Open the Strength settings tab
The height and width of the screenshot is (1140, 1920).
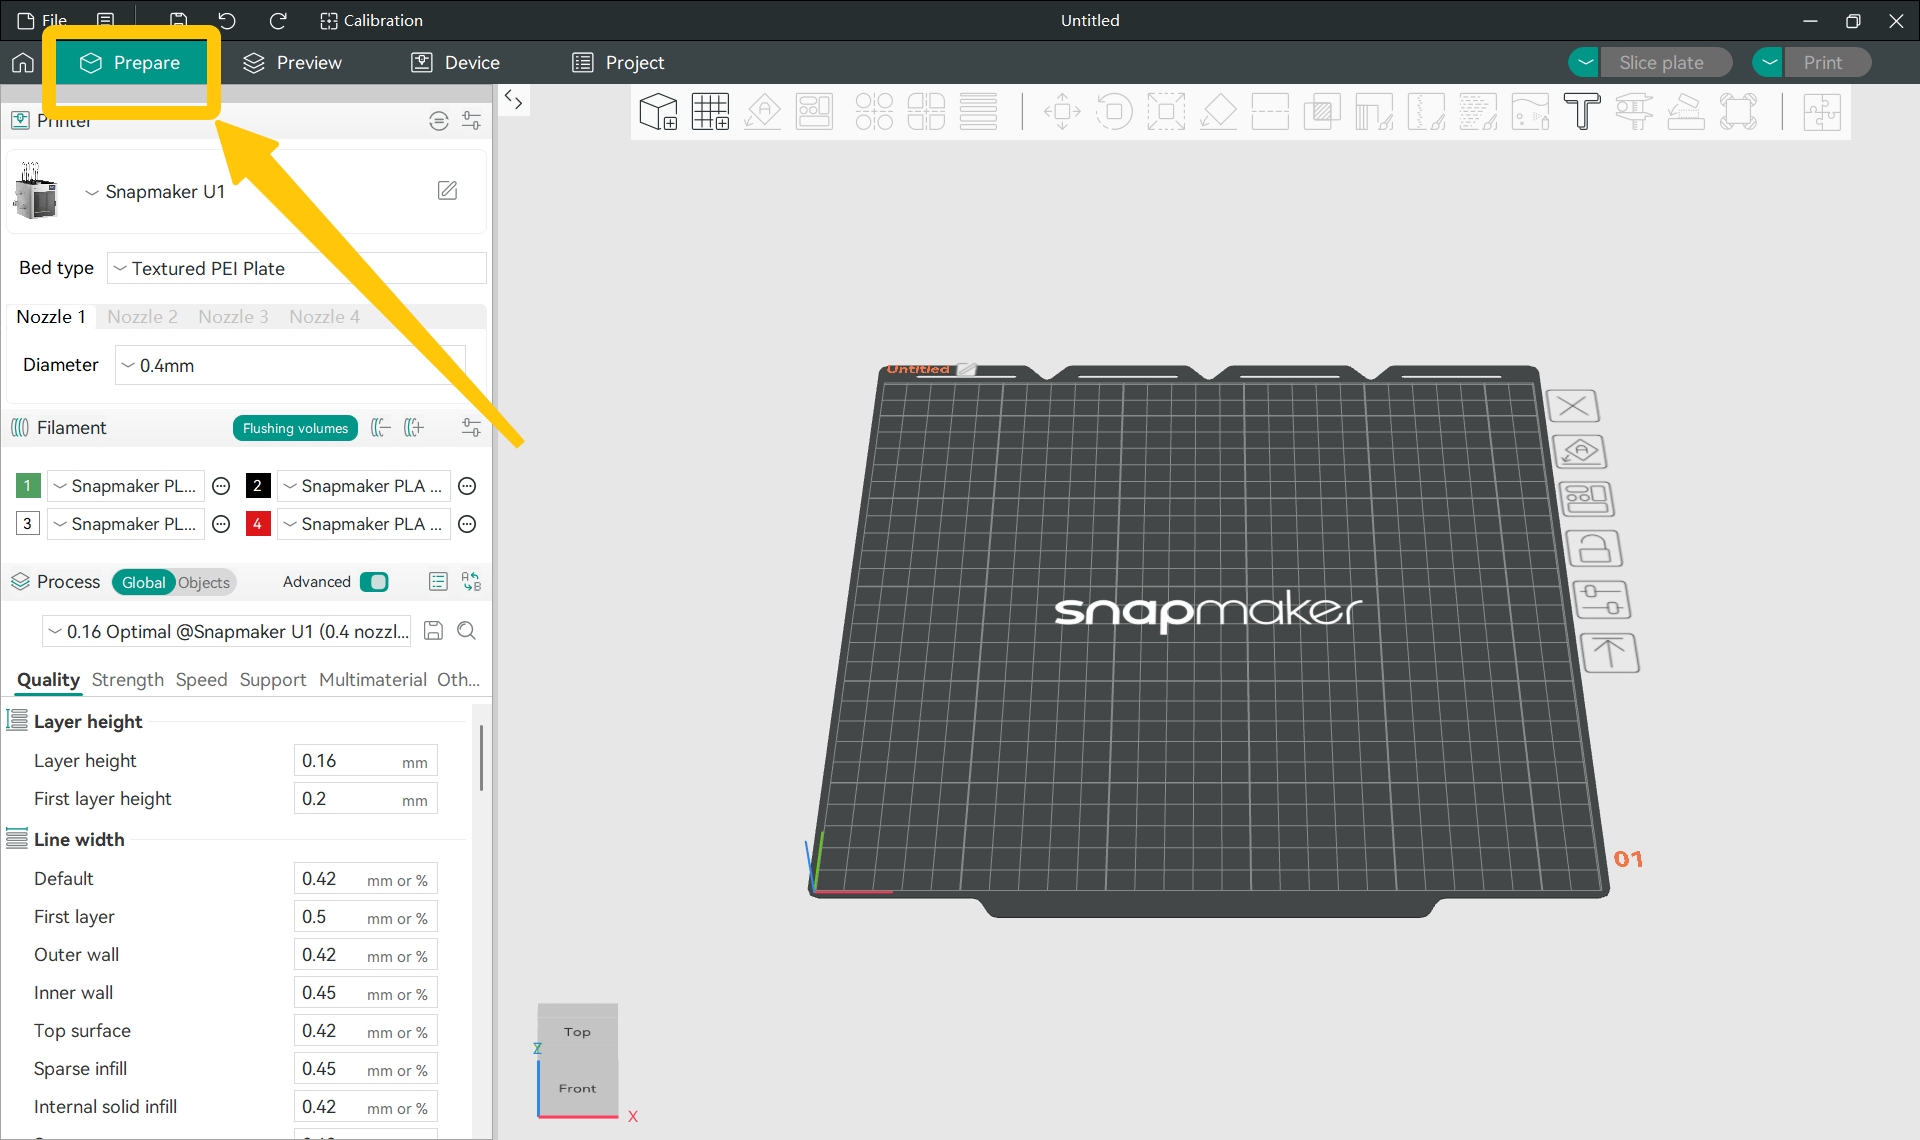click(127, 680)
